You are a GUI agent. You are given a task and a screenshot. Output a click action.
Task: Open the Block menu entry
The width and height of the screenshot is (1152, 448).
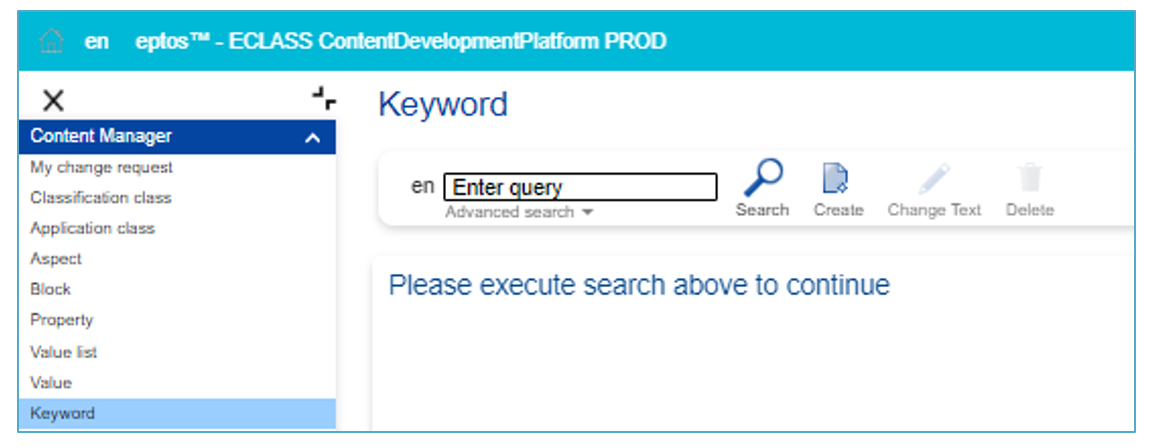(51, 289)
